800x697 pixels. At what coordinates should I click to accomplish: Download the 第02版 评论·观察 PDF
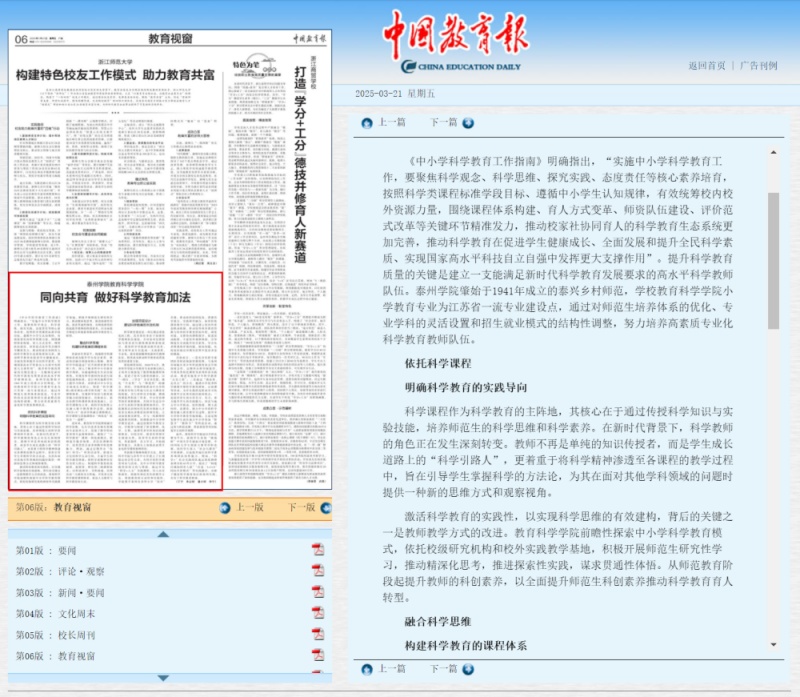tap(318, 570)
